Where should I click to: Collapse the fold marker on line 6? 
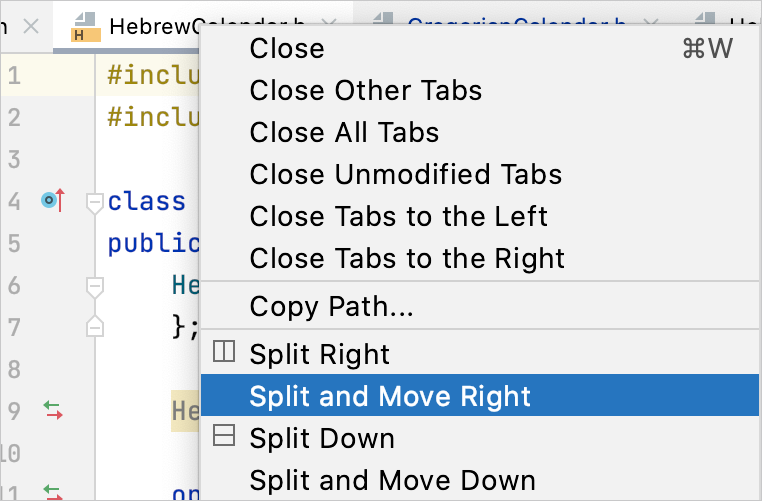(95, 287)
